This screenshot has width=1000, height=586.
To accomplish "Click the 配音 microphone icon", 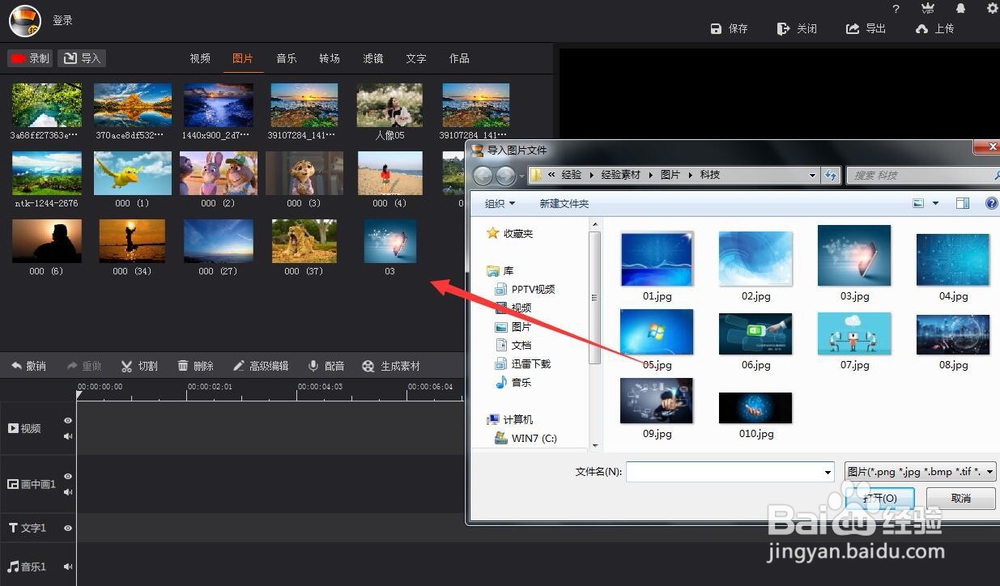I will pos(313,365).
